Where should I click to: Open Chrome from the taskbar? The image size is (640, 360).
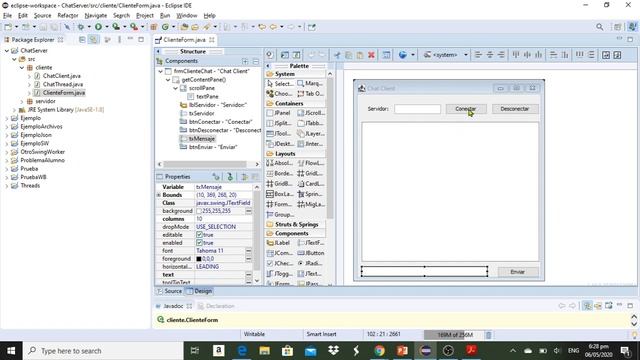click(379, 351)
